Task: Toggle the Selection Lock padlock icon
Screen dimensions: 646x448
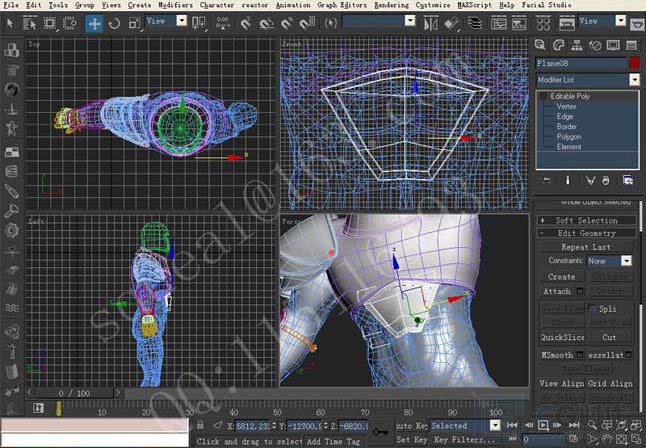Action: point(200,425)
